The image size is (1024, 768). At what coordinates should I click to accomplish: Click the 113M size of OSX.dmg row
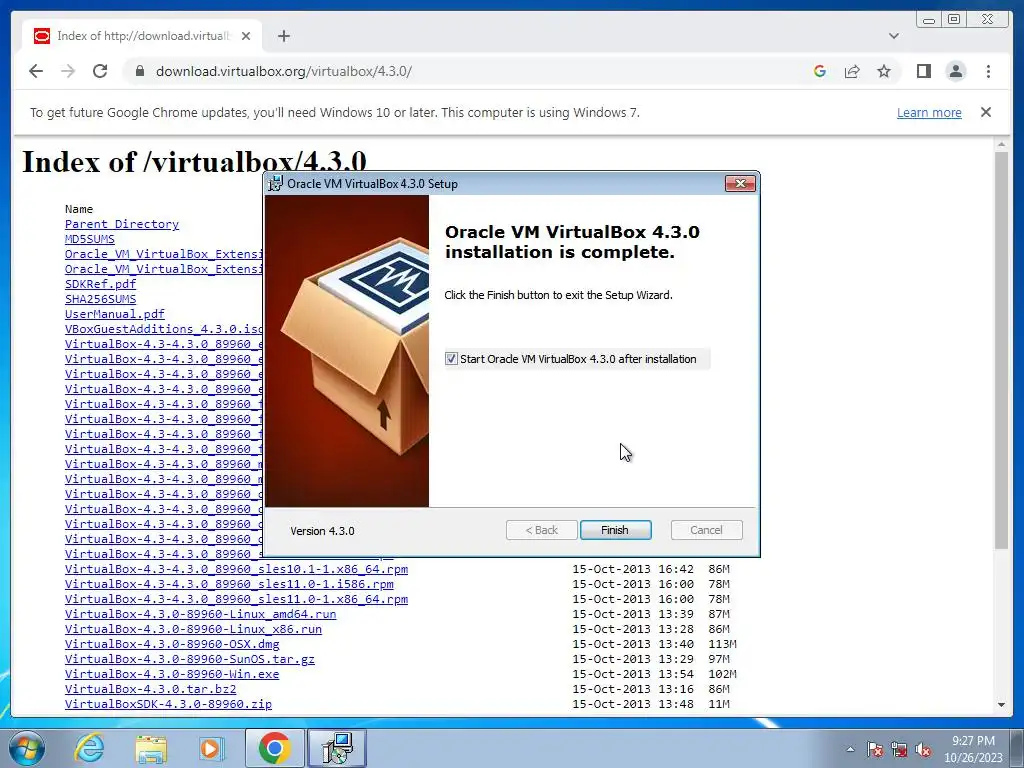pyautogui.click(x=722, y=644)
